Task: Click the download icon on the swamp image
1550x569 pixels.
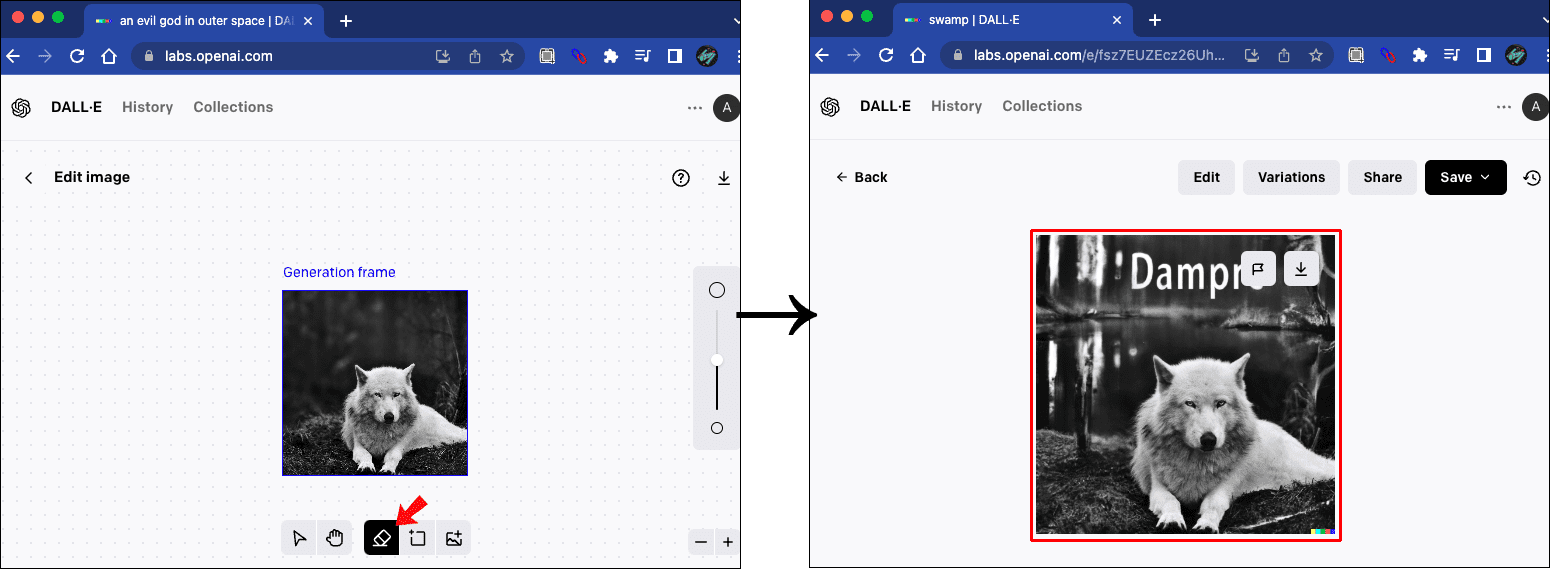Action: (x=1301, y=269)
